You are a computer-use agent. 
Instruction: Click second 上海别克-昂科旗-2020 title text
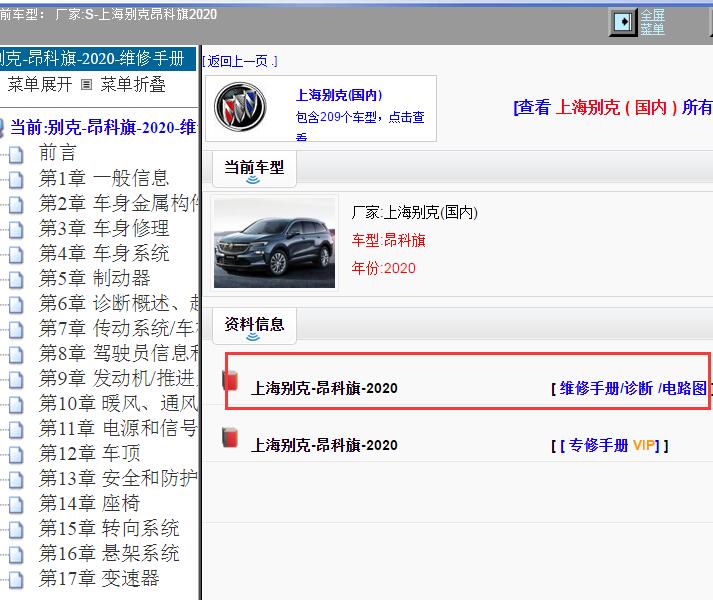click(324, 445)
